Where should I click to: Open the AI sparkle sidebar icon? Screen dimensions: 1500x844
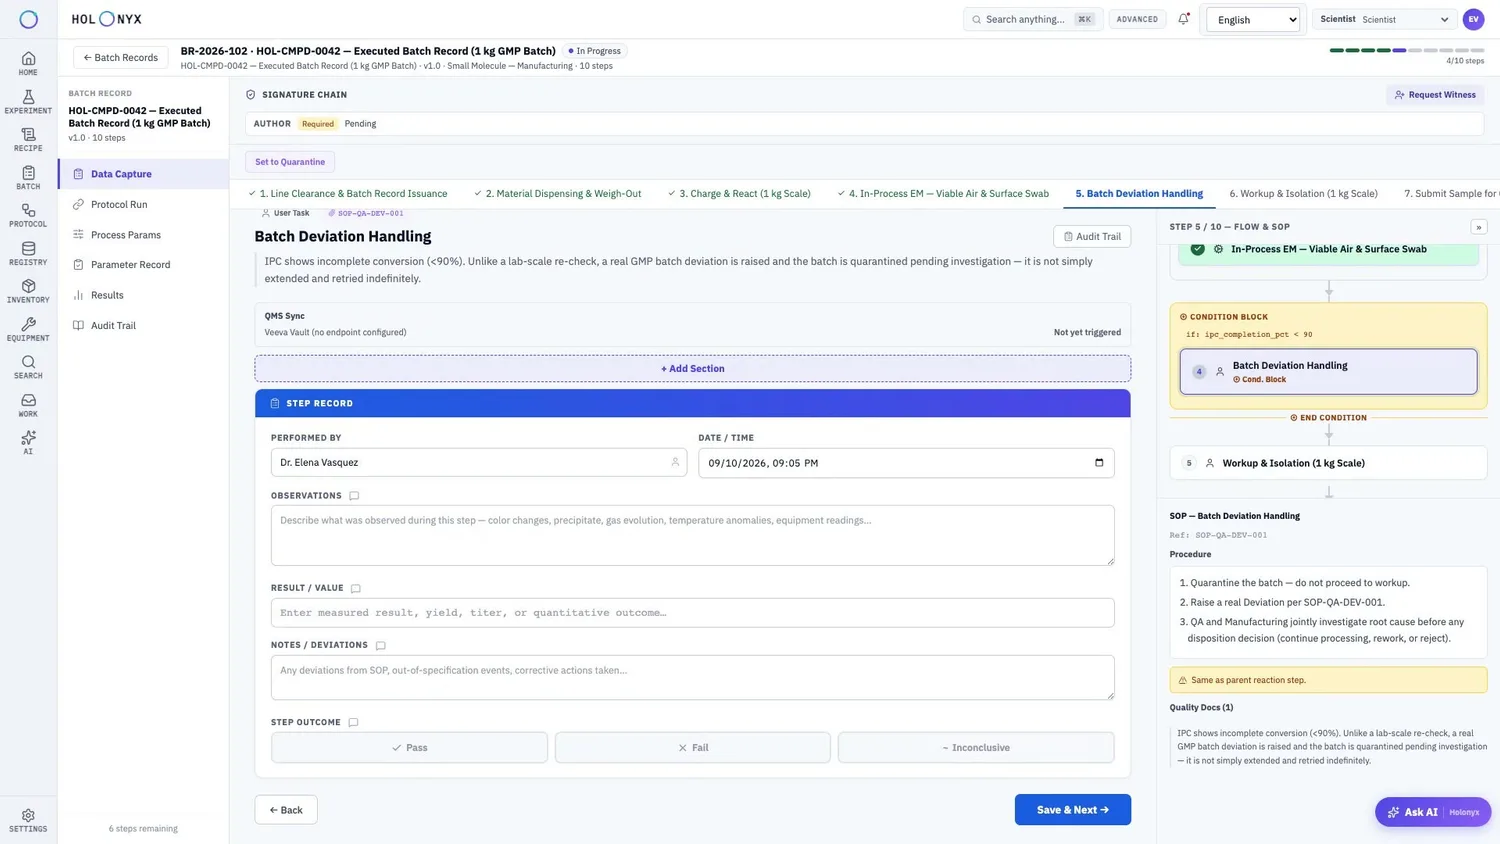tap(28, 443)
